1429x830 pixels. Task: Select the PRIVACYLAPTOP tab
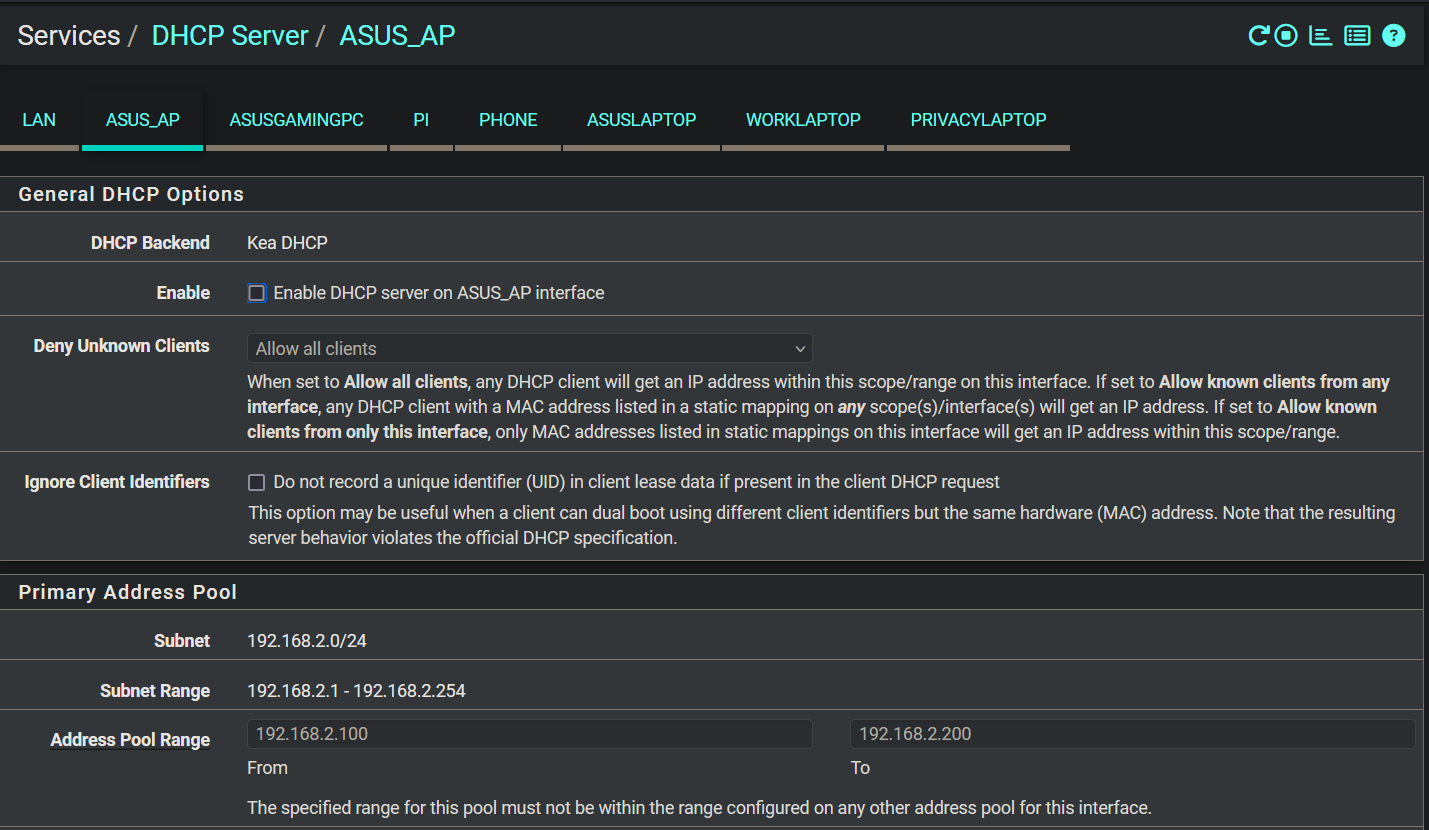click(978, 120)
